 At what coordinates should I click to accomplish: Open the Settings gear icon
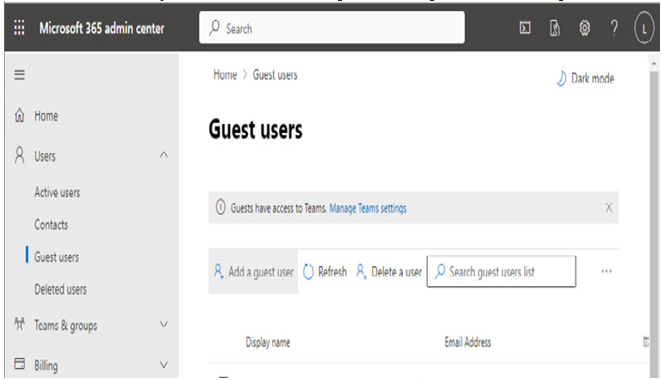click(584, 28)
